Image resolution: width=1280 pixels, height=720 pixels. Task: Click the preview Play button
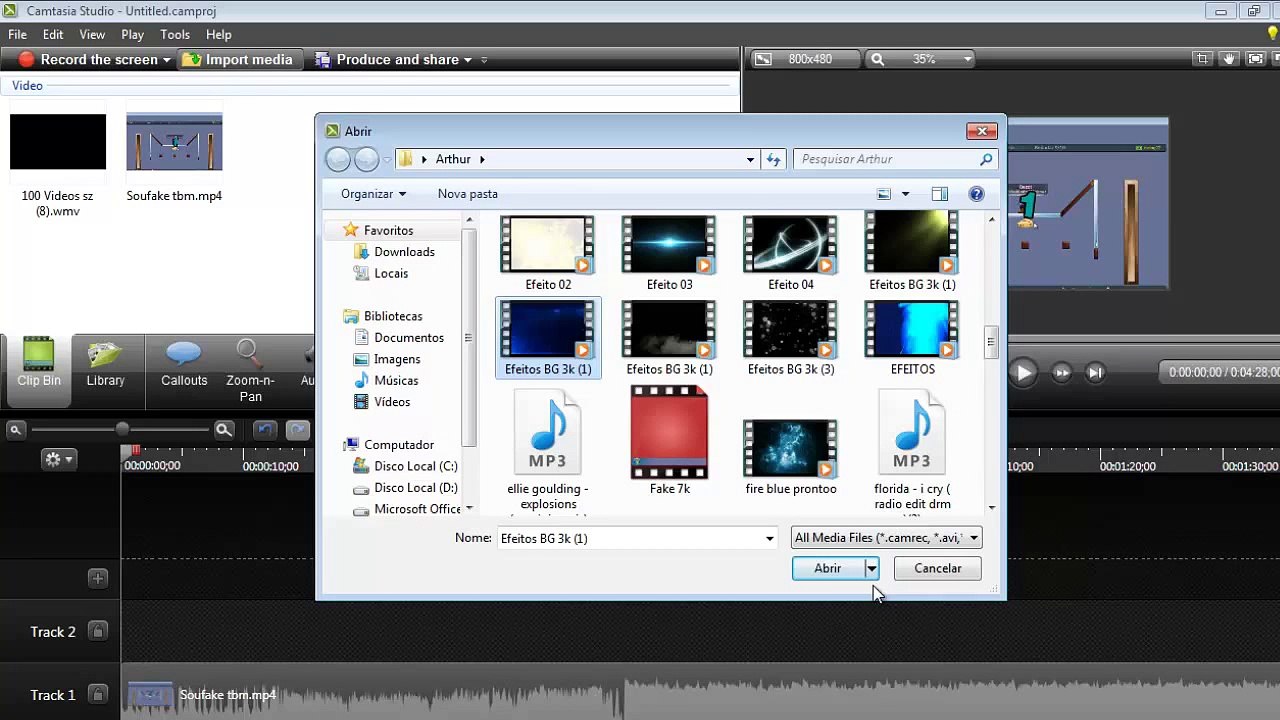[x=1023, y=373]
